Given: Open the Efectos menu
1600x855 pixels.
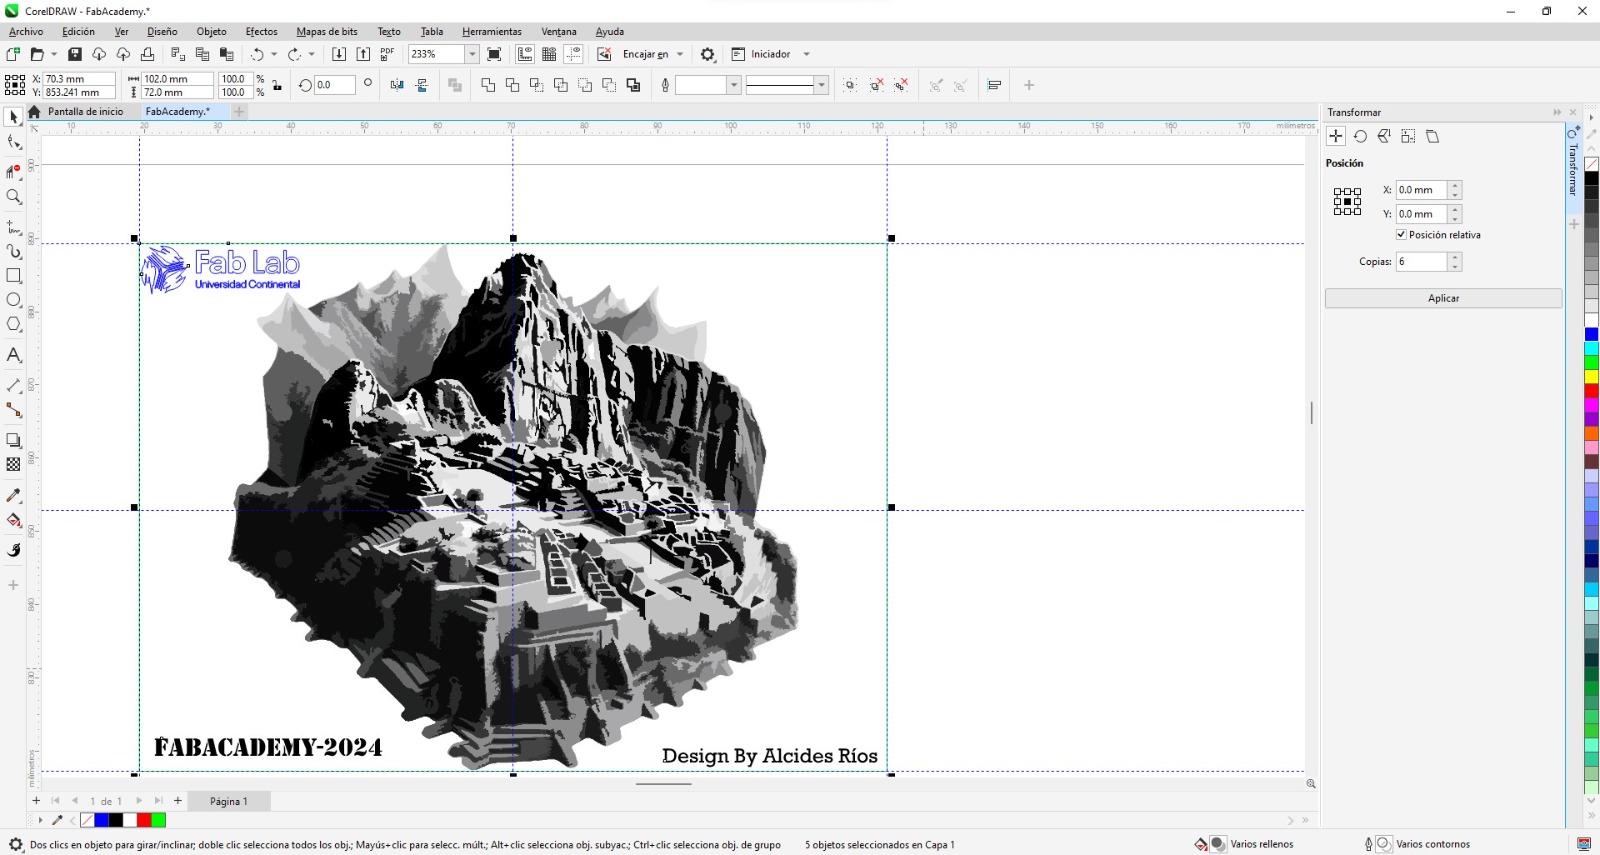Looking at the screenshot, I should (261, 32).
